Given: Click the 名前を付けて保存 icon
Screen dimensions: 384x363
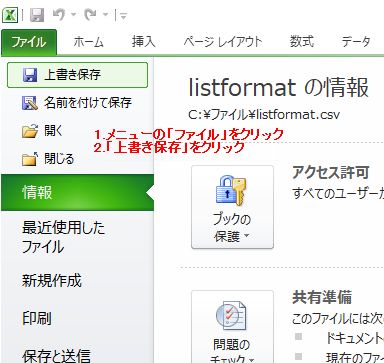Looking at the screenshot, I should point(30,103).
